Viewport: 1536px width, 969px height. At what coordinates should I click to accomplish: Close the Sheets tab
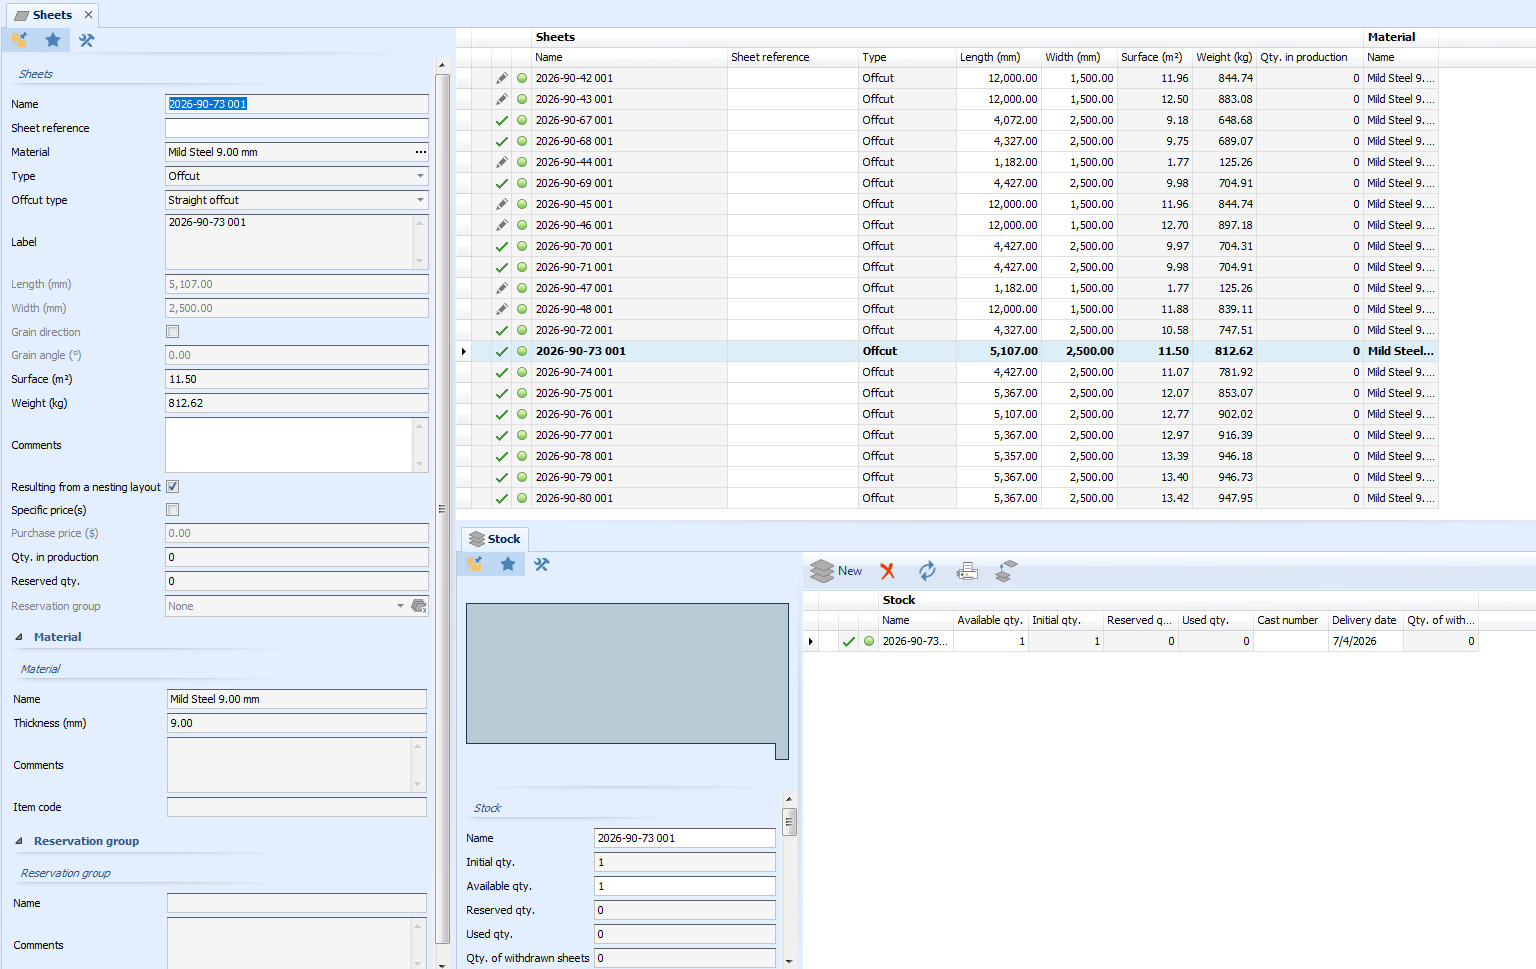tap(88, 15)
